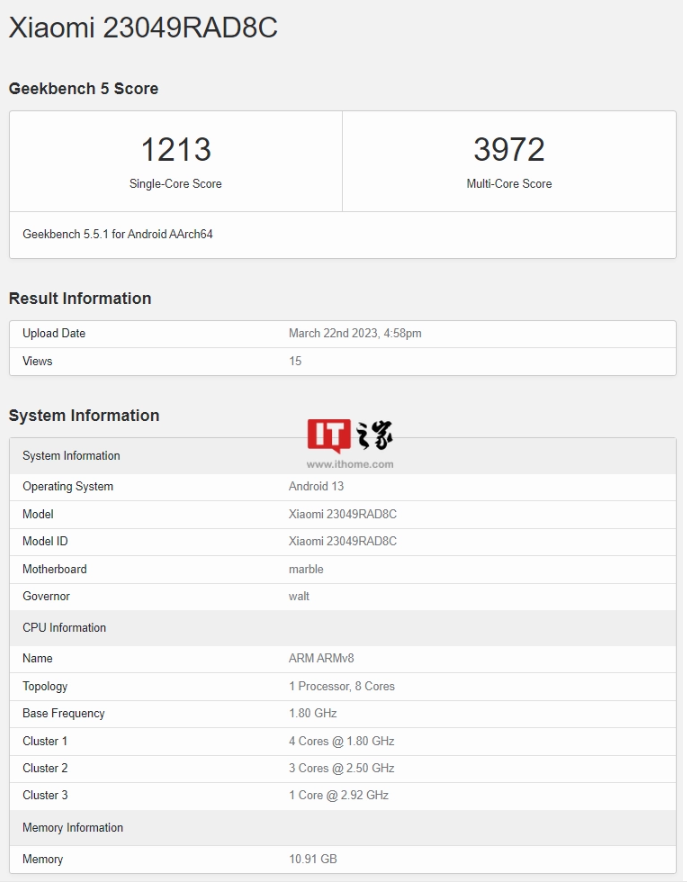Select the date March 22nd 2023, 4:58pm
The height and width of the screenshot is (883, 687).
[x=355, y=333]
